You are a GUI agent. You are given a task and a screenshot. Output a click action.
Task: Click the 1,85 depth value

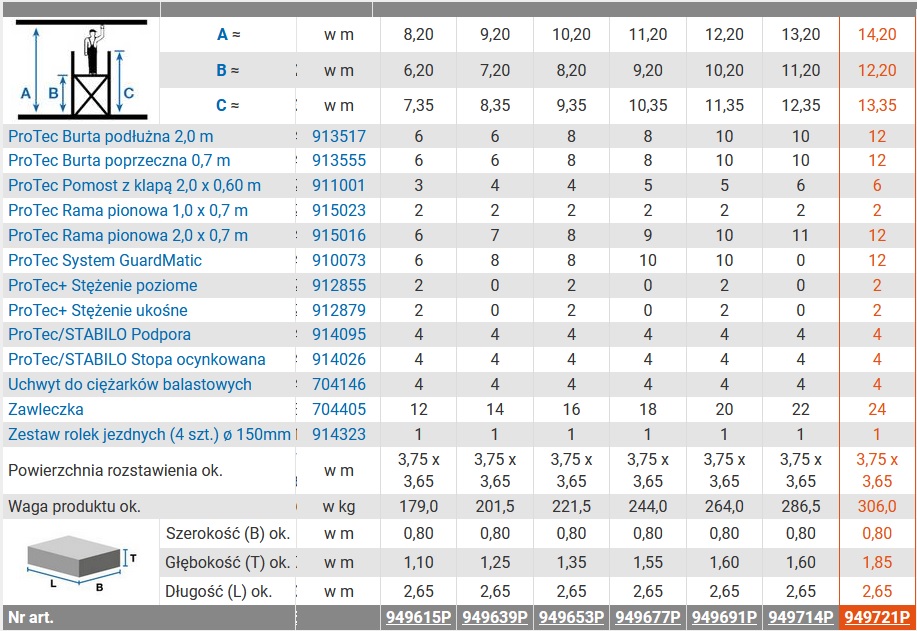877,563
